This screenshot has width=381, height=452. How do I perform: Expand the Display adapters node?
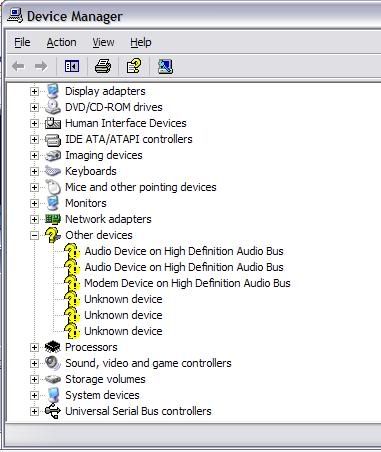pos(34,91)
